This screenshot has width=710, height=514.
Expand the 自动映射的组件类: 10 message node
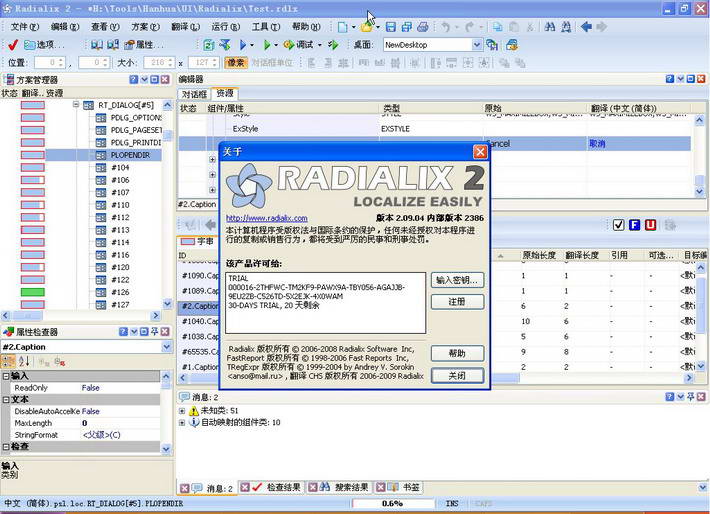(x=182, y=423)
